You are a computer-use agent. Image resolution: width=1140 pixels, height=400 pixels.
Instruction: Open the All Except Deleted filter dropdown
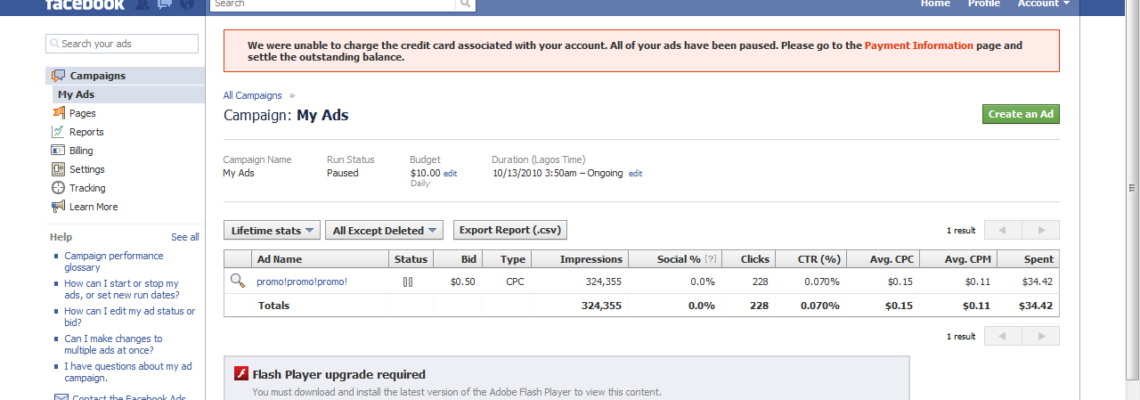tap(384, 231)
